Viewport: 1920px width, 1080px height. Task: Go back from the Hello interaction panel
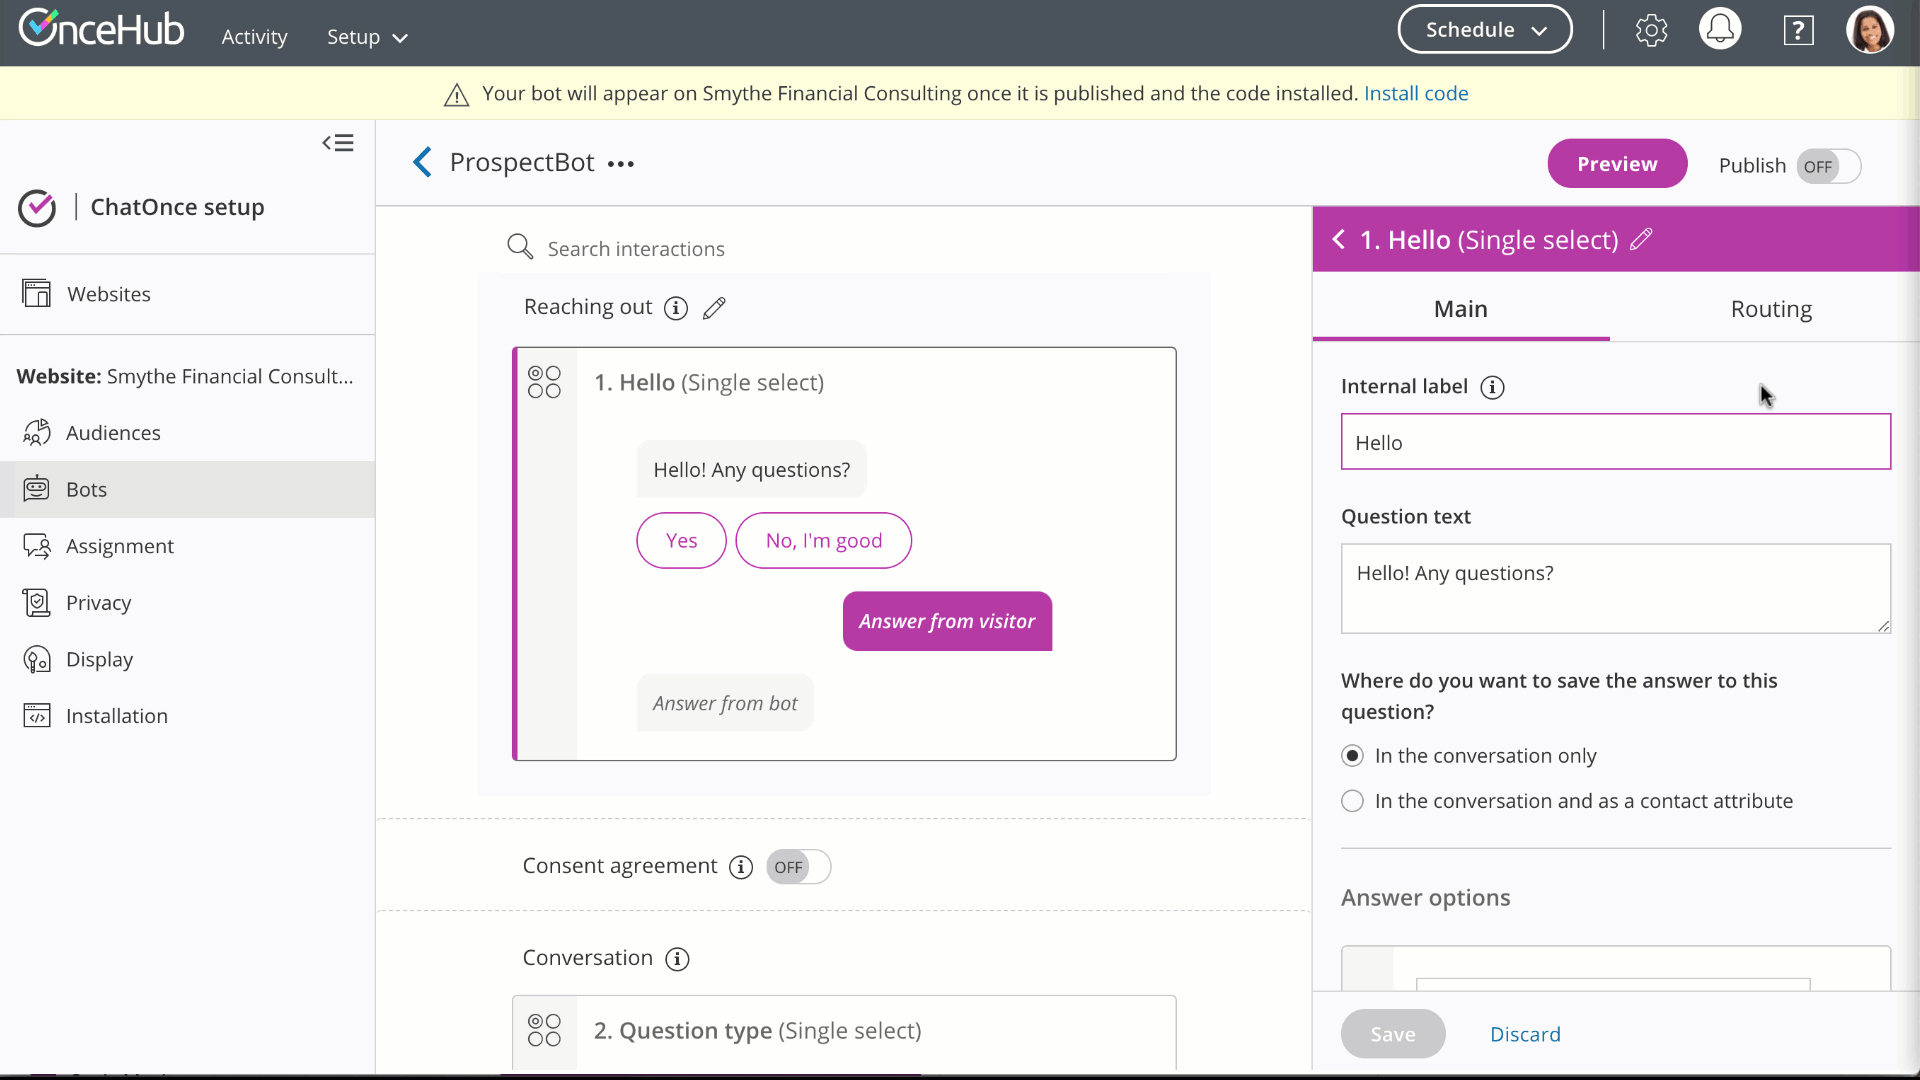(x=1339, y=240)
